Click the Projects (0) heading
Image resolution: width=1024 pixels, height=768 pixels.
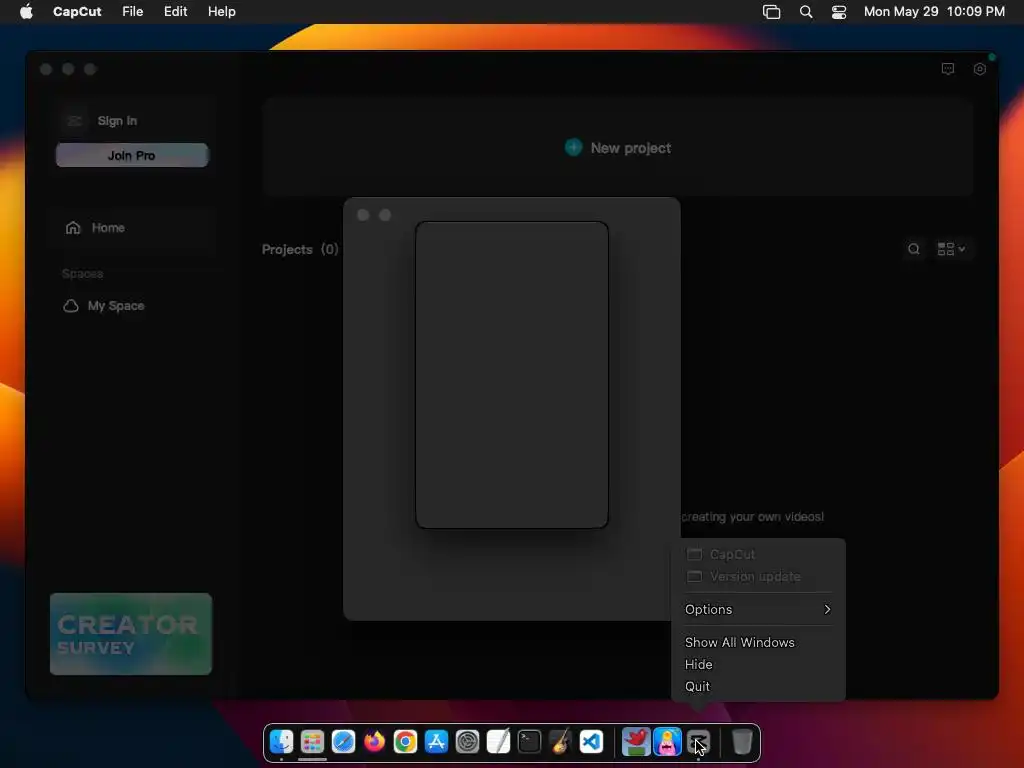tap(300, 249)
